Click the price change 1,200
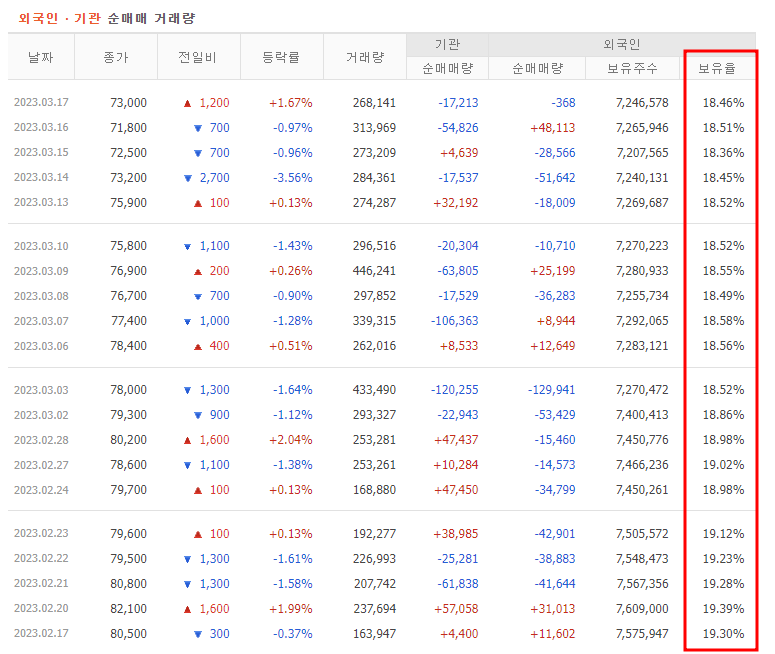 (215, 103)
